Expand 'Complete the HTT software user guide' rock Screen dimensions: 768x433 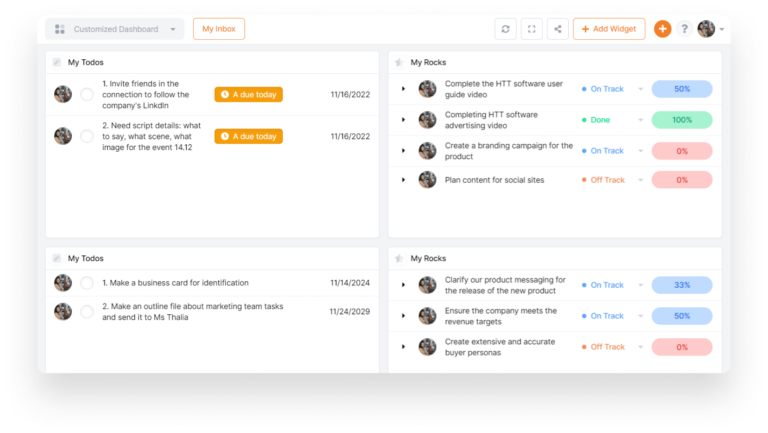click(403, 89)
